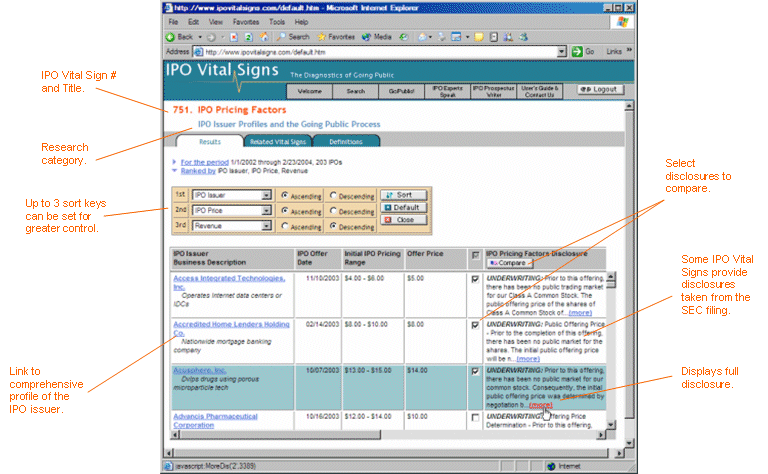This screenshot has width=768, height=474.
Task: Open the address bar dropdown arrow
Action: [x=562, y=51]
